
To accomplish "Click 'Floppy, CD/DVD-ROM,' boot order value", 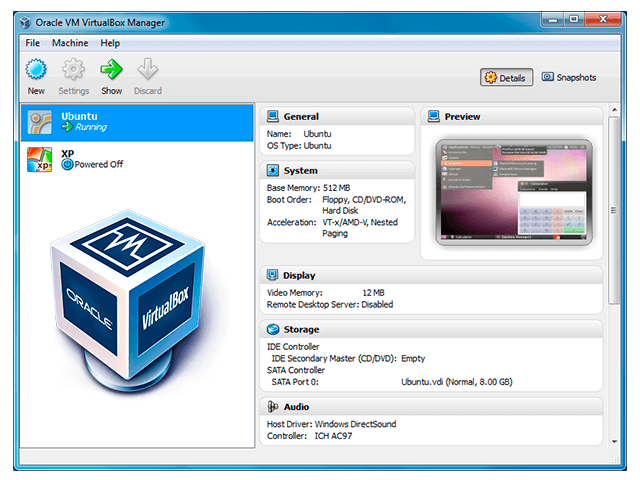I will pyautogui.click(x=364, y=200).
